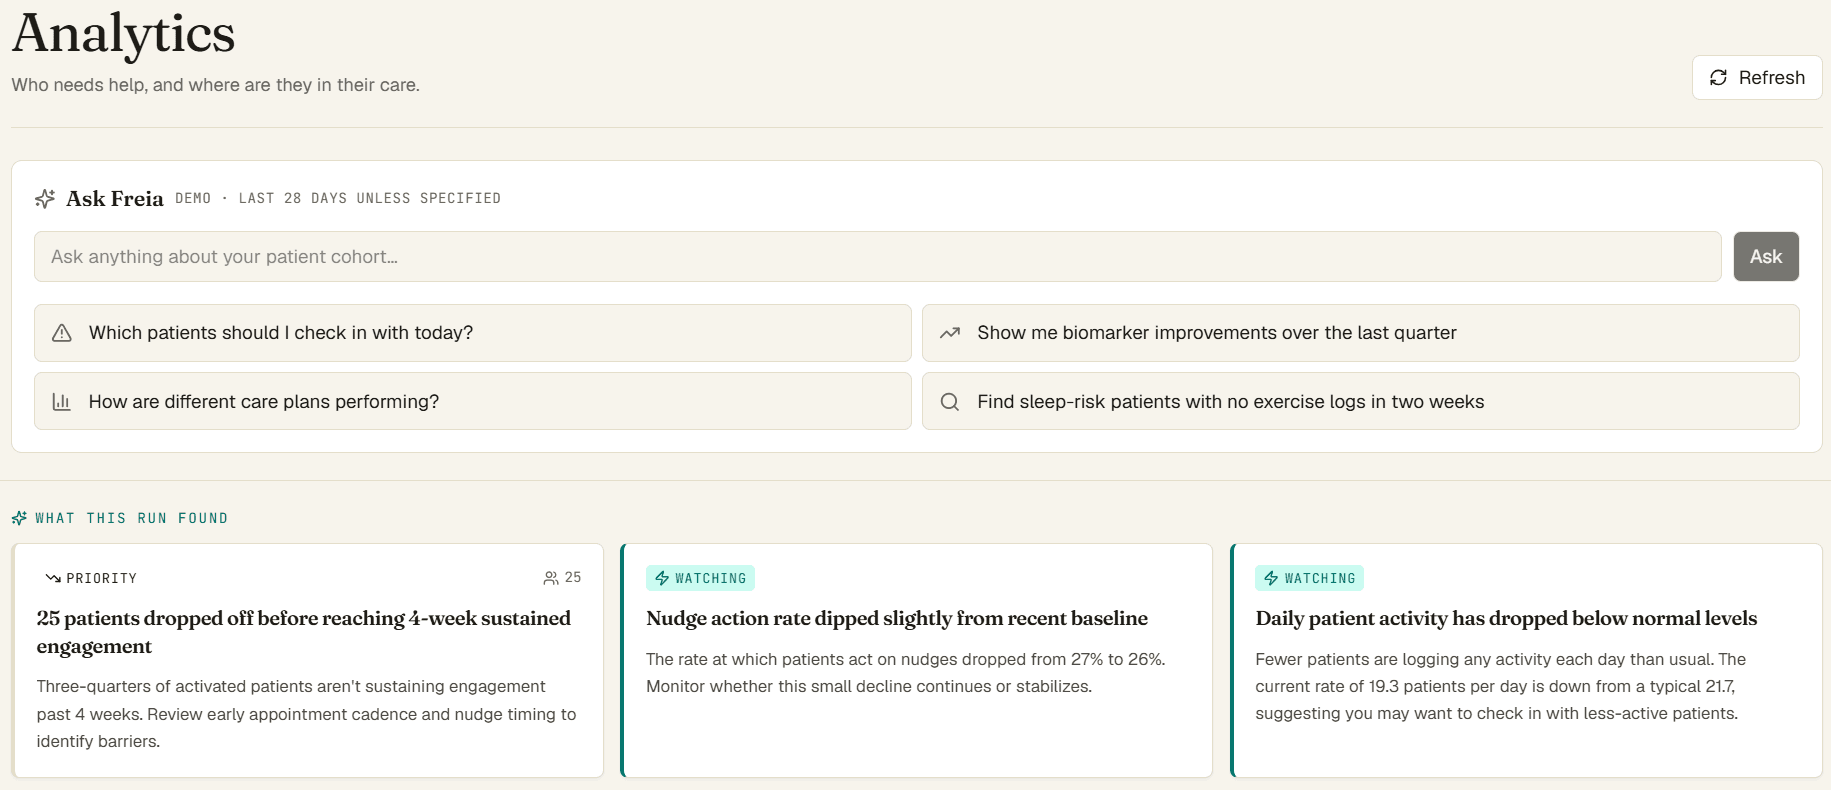This screenshot has width=1831, height=790.
Task: Click the bar chart icon
Action: [62, 402]
